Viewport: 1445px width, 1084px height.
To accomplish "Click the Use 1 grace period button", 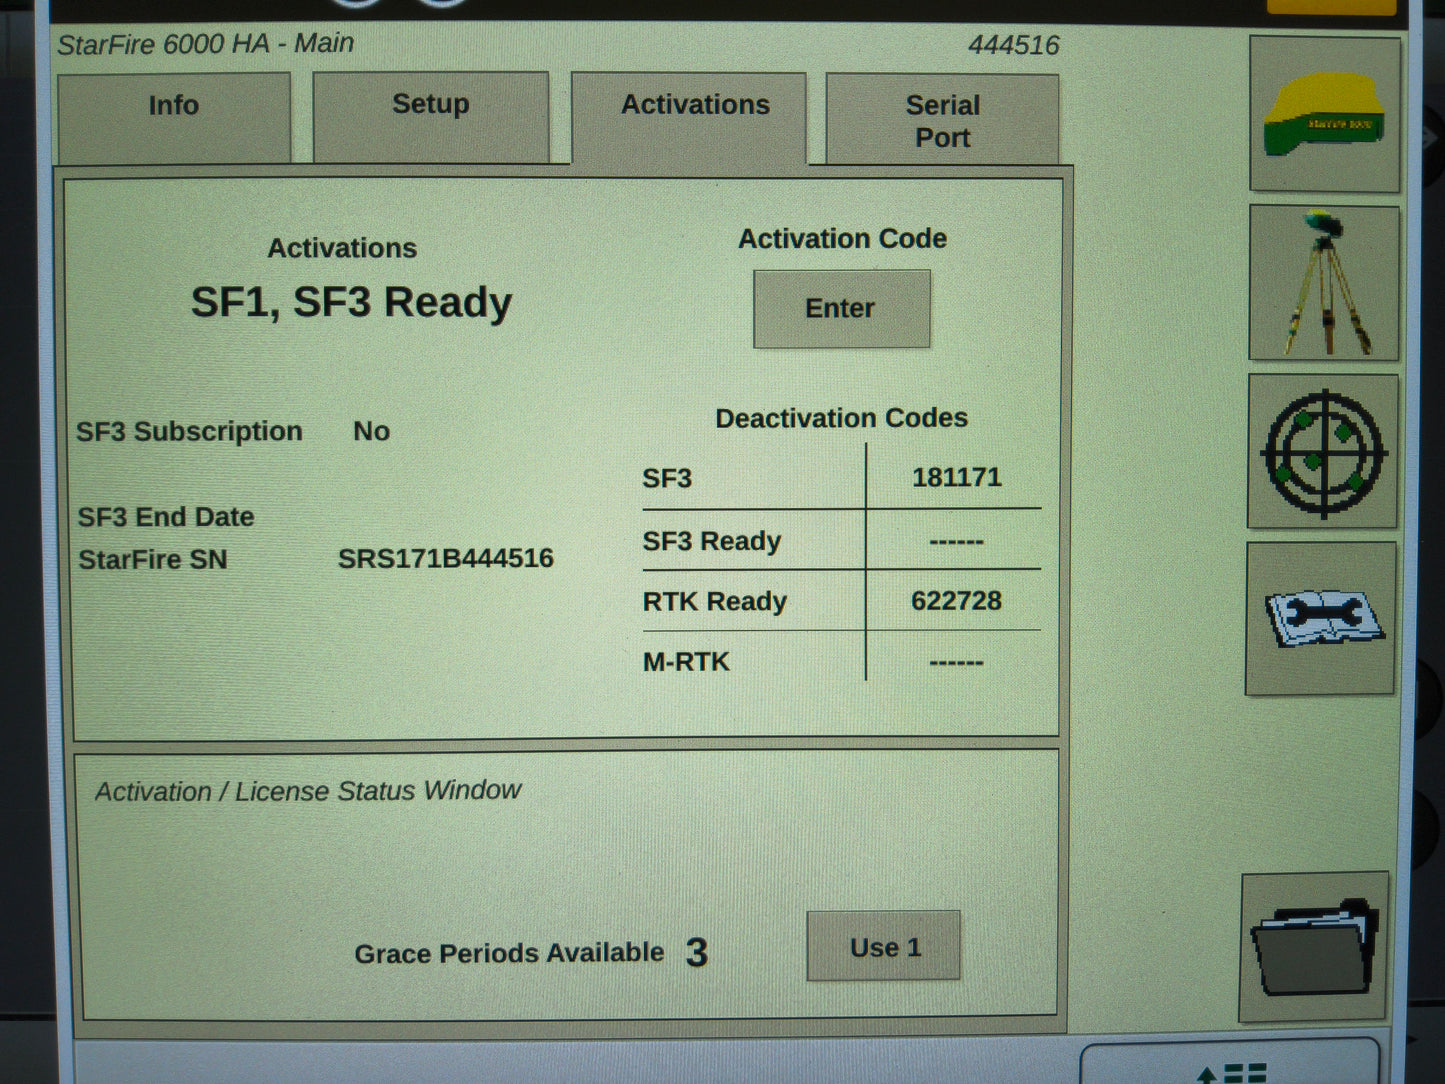I will coord(884,946).
